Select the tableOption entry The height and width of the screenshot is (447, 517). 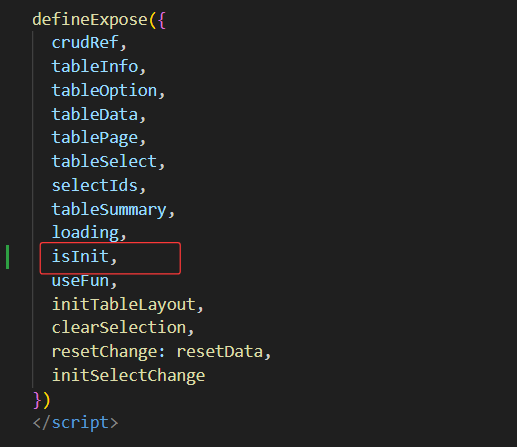point(104,90)
